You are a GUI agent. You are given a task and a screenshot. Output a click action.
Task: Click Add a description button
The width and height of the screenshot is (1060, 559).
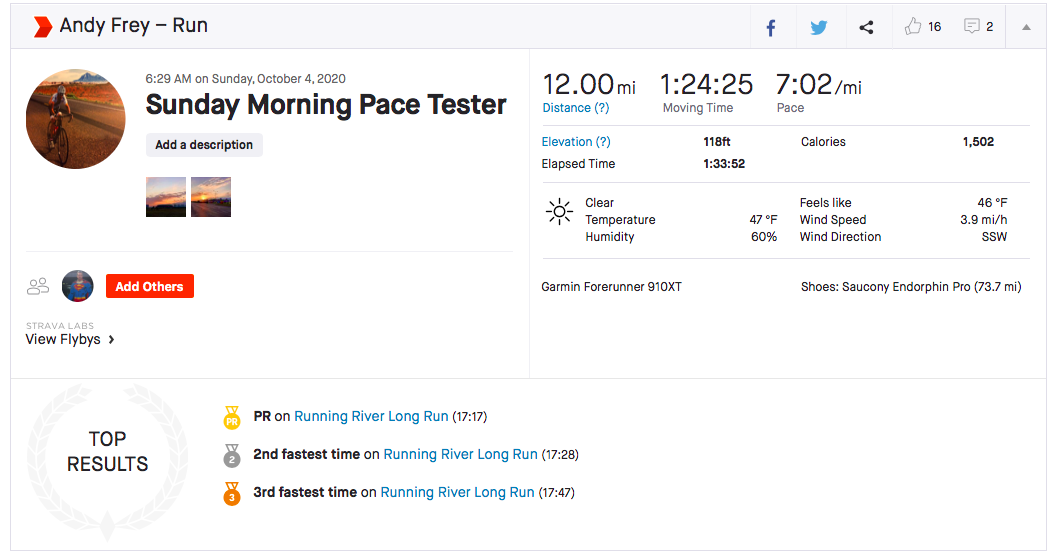(x=204, y=145)
